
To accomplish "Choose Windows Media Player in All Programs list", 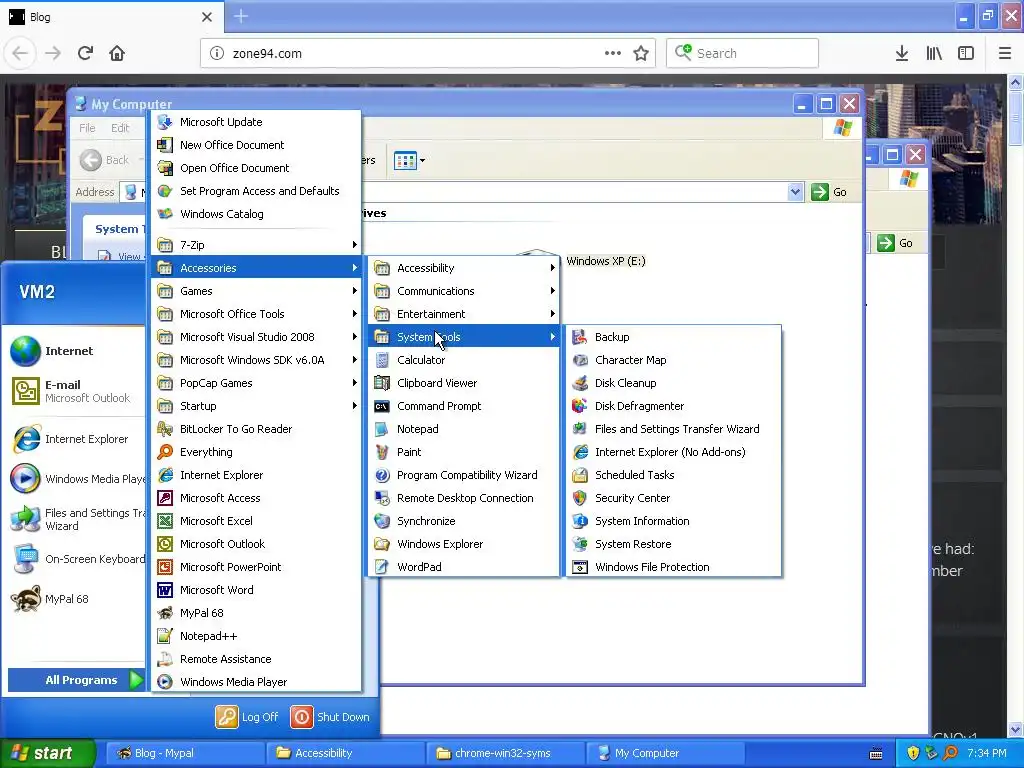I will click(x=256, y=682).
